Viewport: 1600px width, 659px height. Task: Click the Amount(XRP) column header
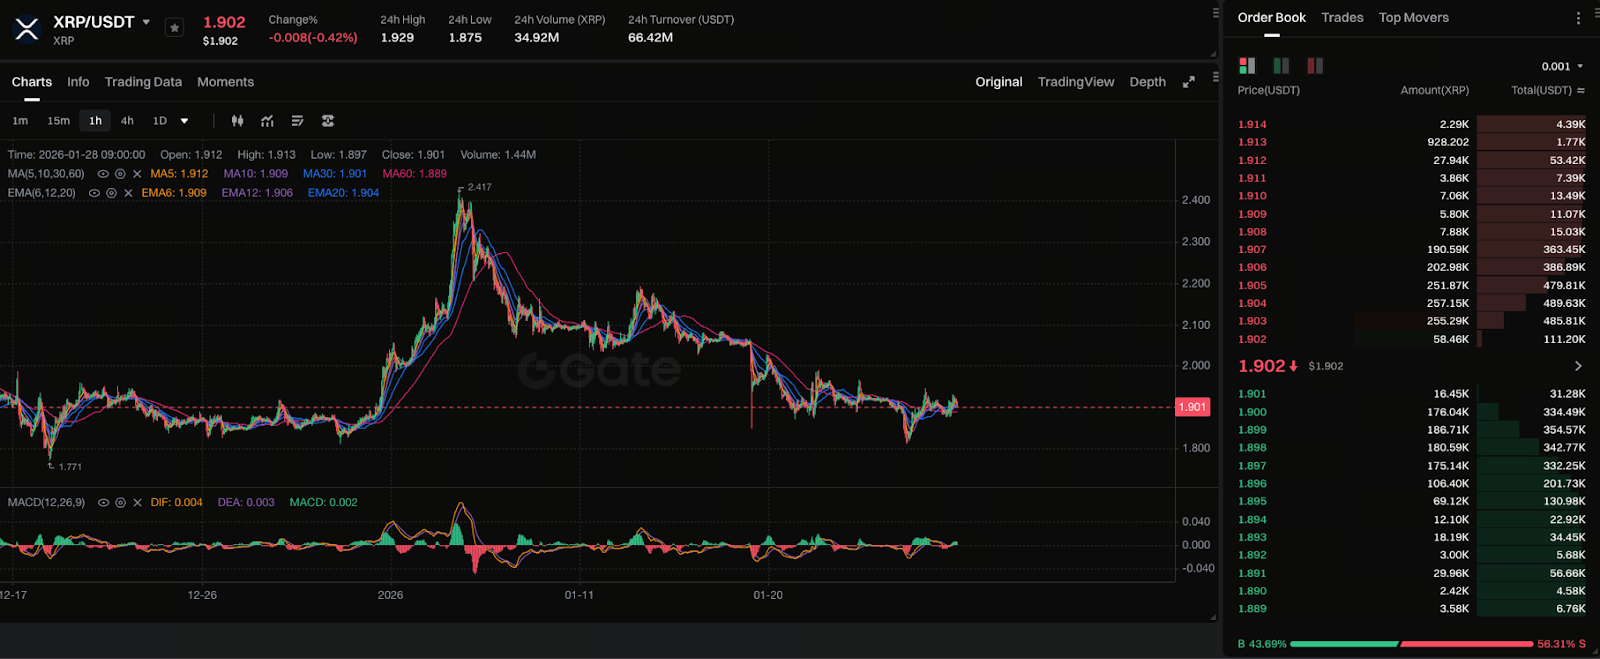tap(1434, 90)
